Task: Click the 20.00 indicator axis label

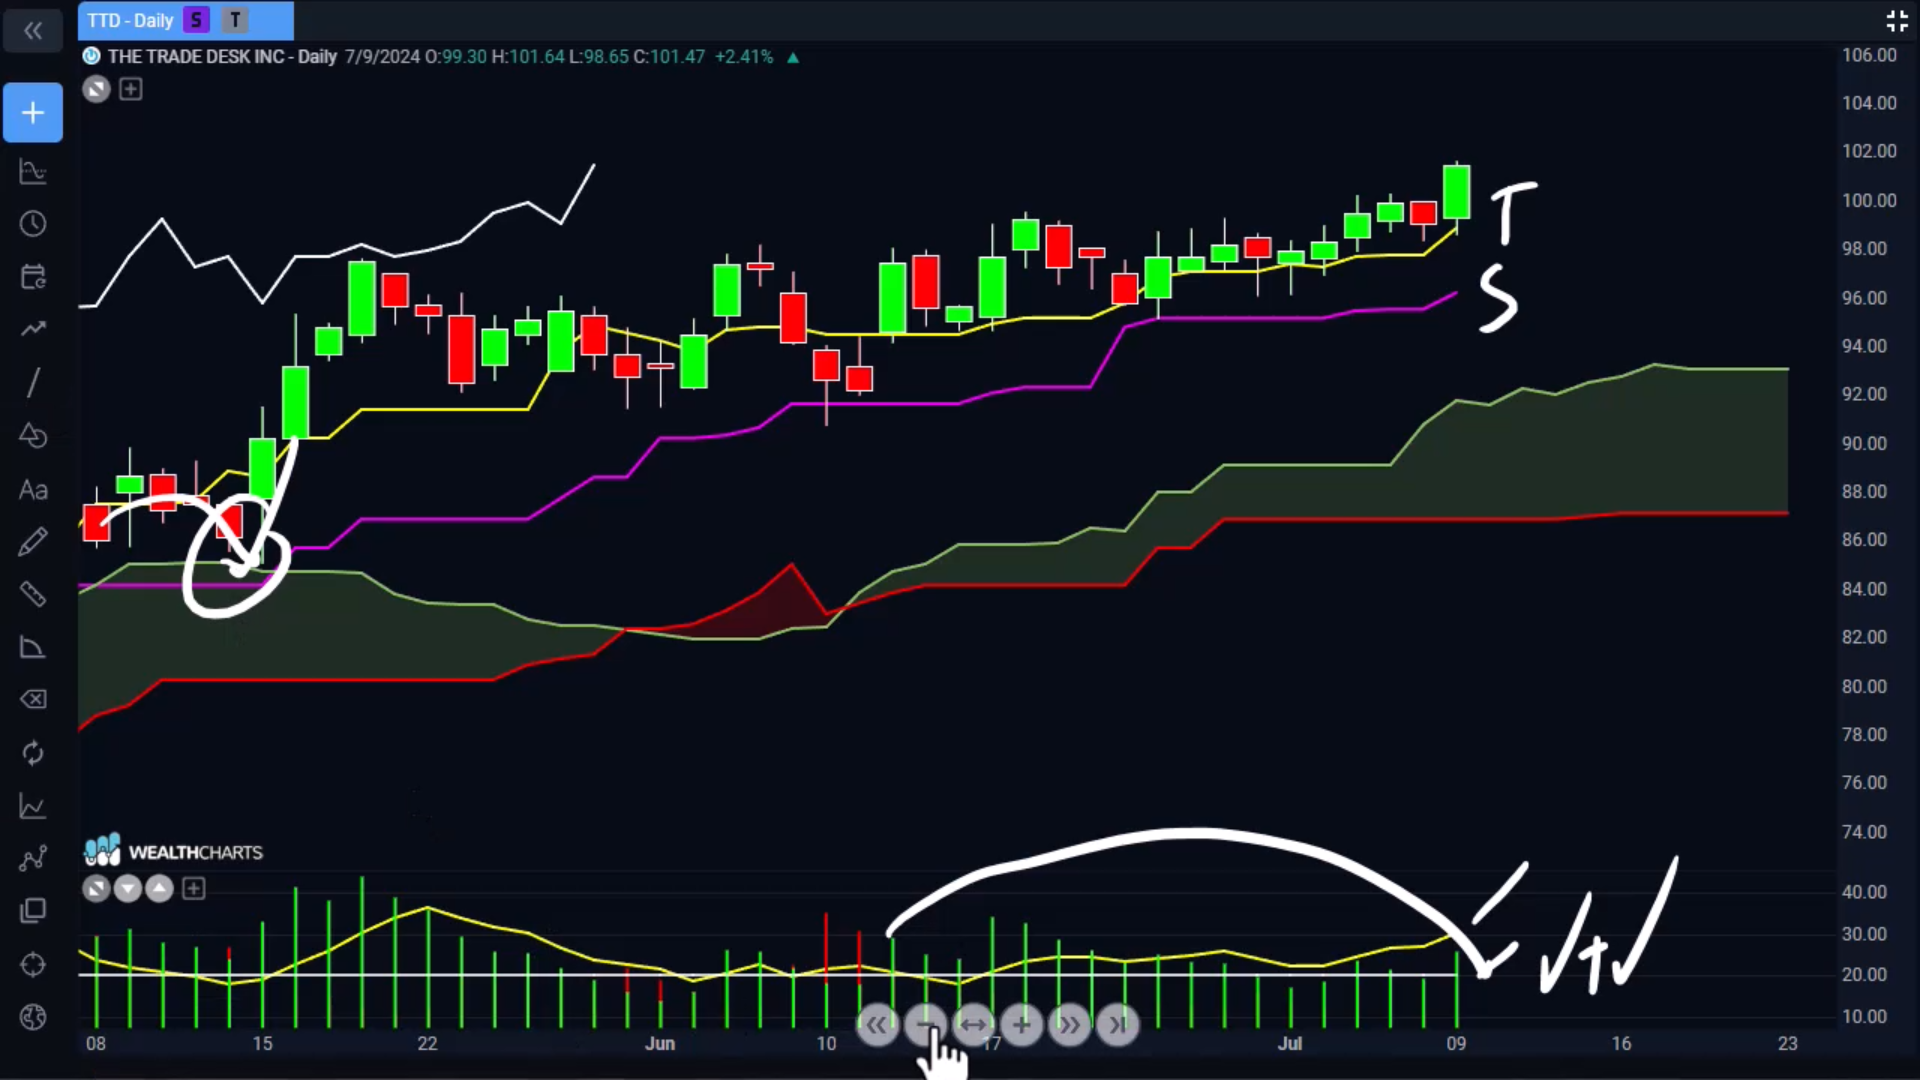Action: (1864, 974)
